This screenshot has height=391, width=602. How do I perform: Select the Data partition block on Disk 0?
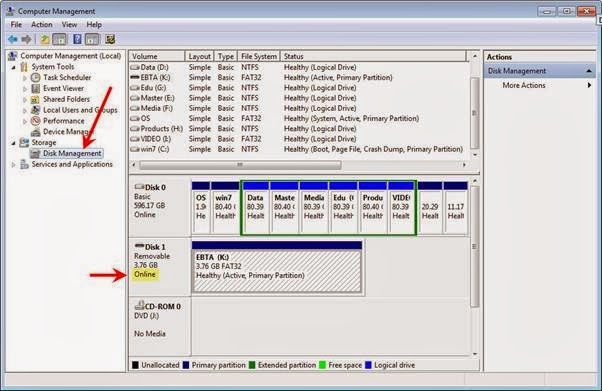point(256,207)
